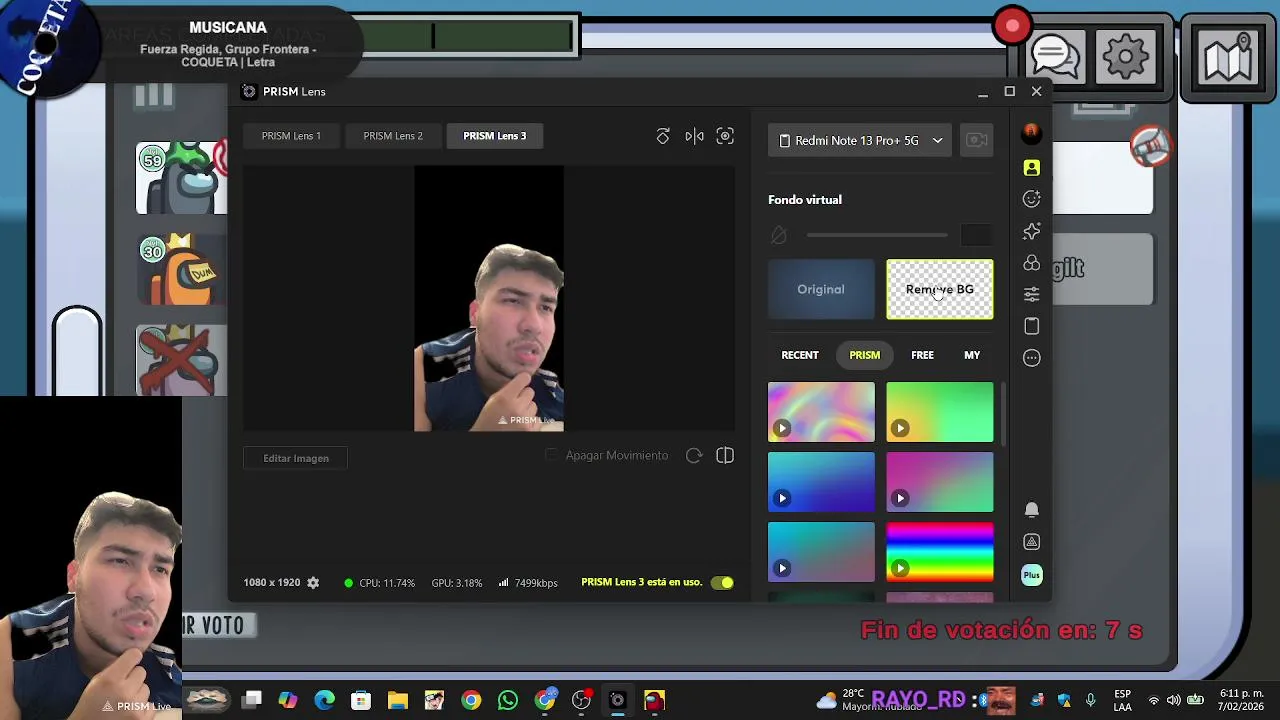Screen dimensions: 1280x720
Task: Open Among Us taskbar icon
Action: coord(654,700)
